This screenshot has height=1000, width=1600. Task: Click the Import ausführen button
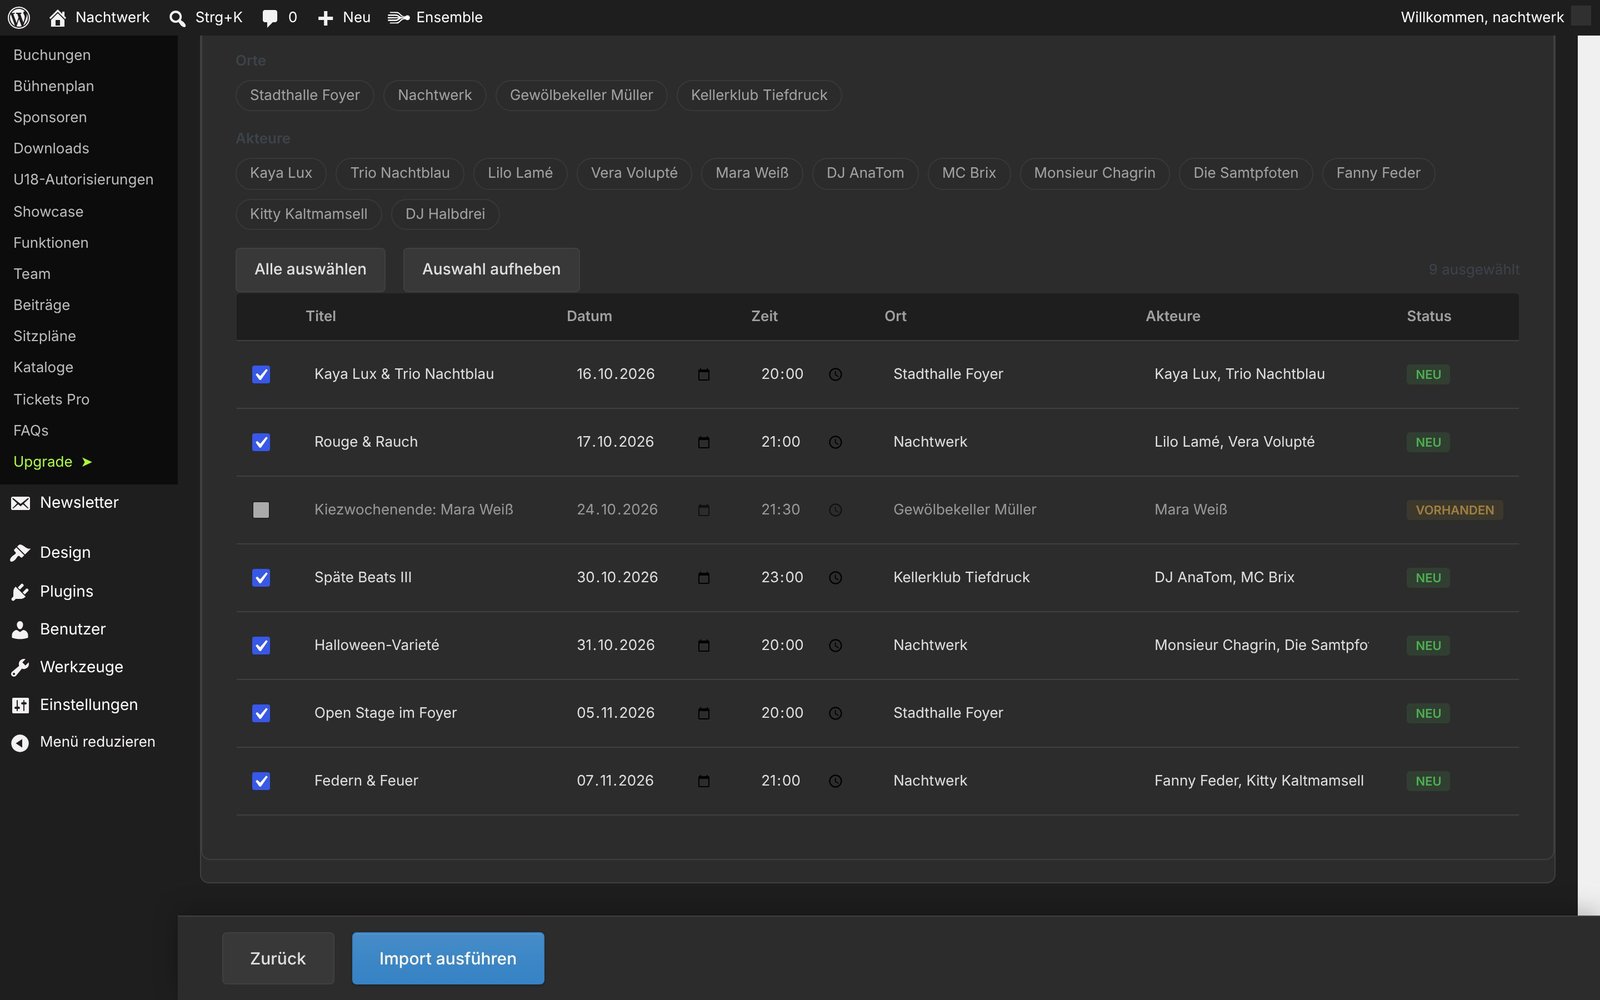click(448, 958)
